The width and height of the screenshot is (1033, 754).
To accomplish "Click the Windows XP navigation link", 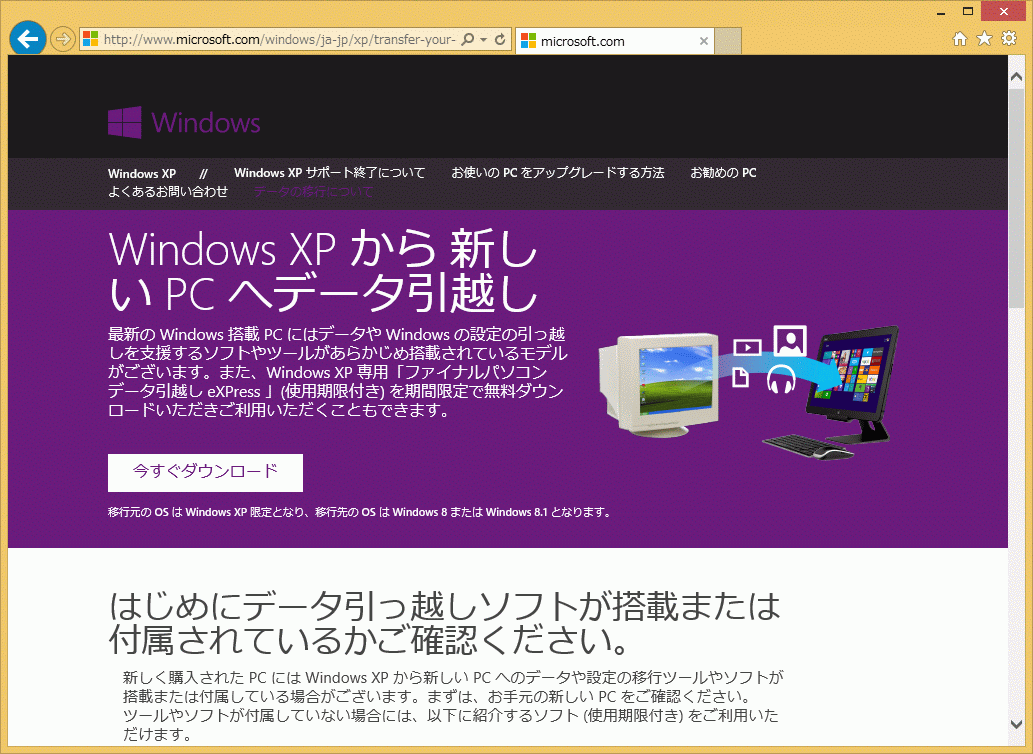I will [142, 173].
